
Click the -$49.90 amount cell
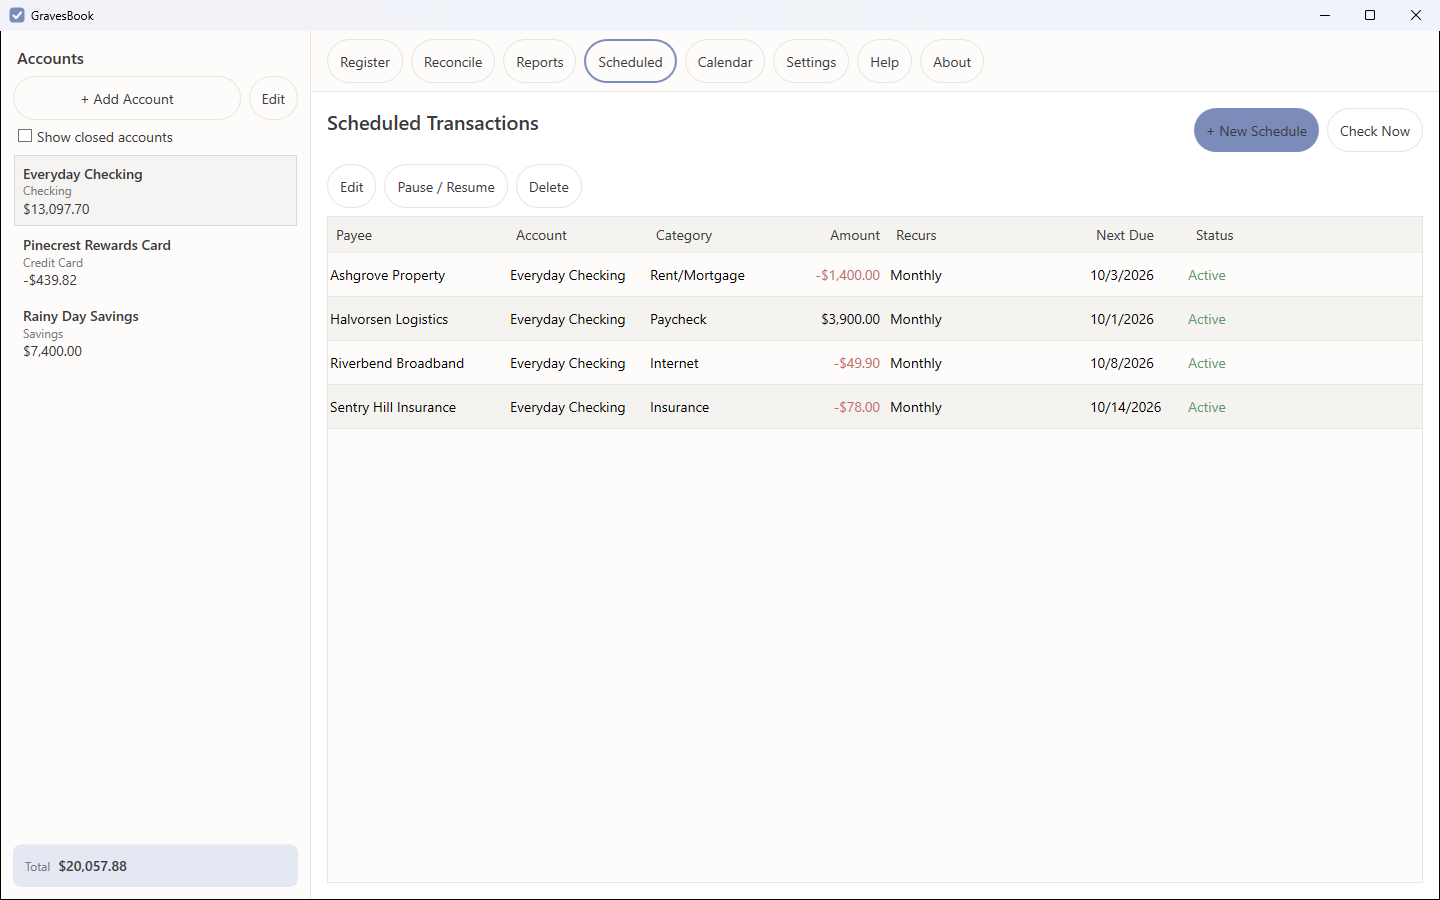857,363
